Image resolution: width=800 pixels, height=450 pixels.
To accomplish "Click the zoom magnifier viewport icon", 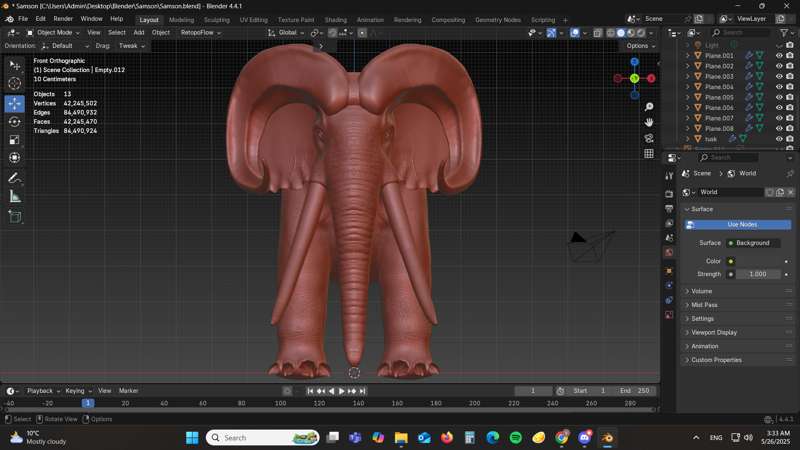I will pos(649,107).
